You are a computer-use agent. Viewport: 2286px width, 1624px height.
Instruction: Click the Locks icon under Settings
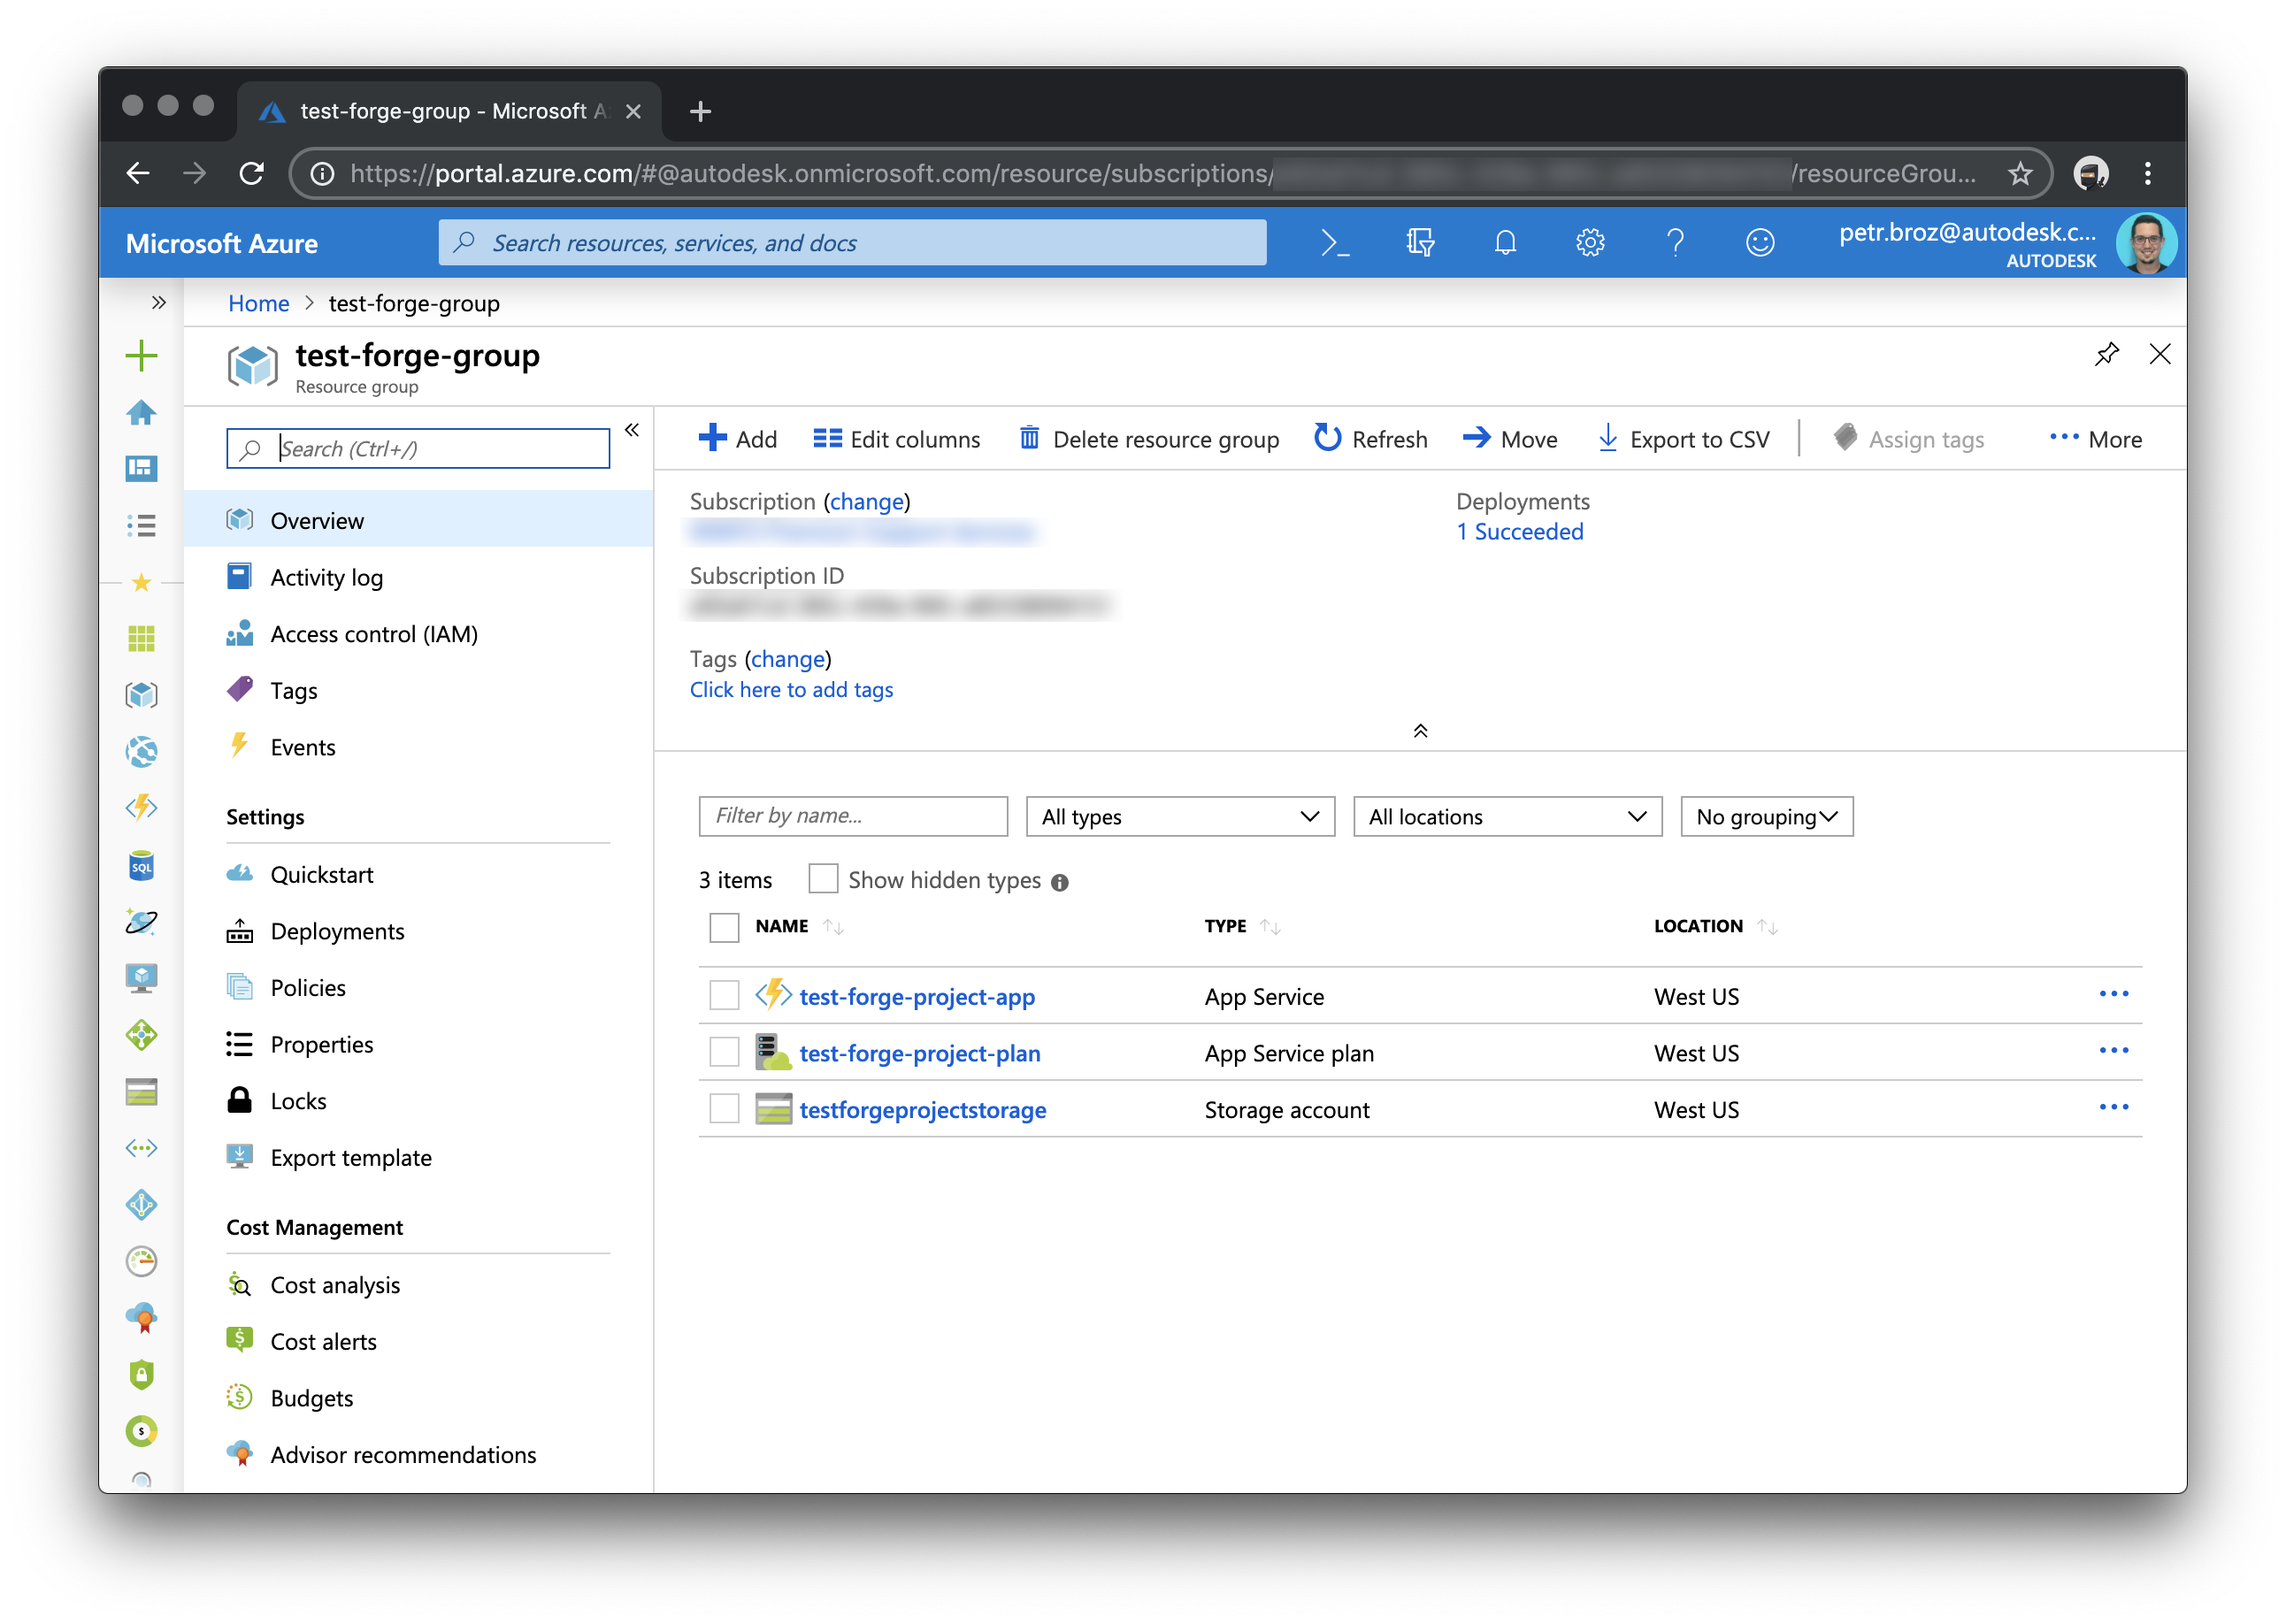point(242,1100)
